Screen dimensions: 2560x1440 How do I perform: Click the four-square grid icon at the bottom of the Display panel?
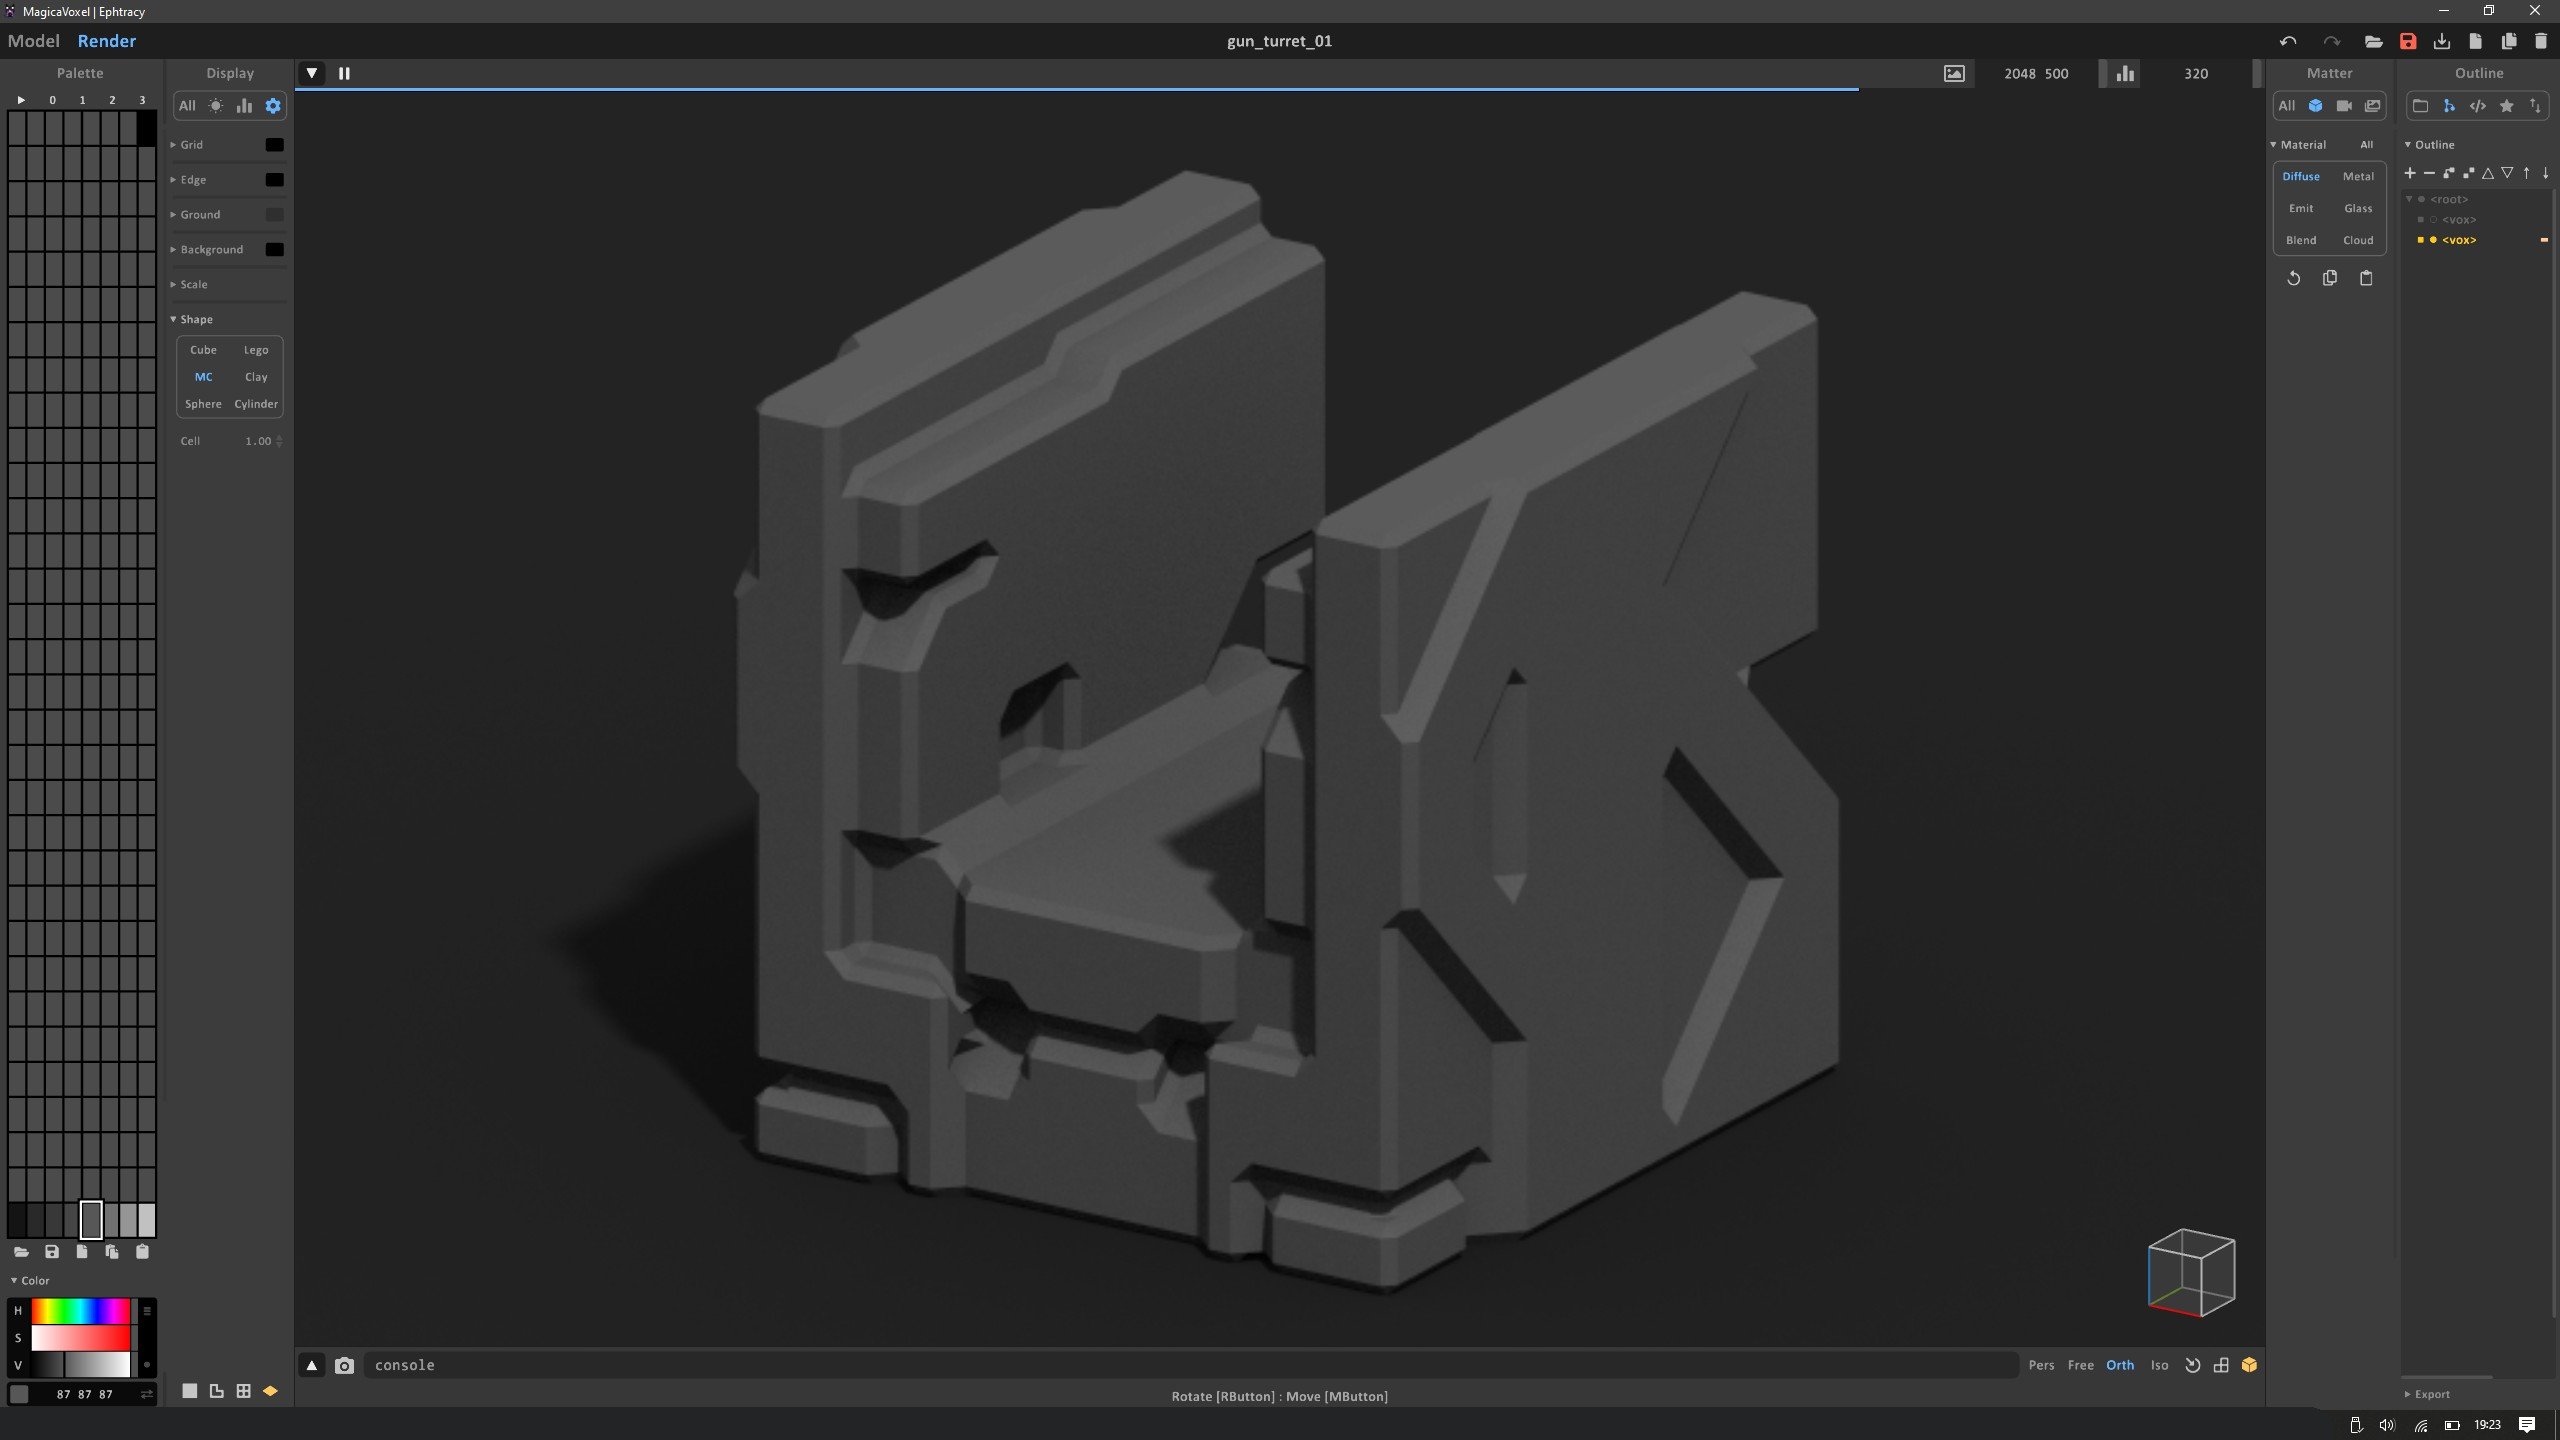click(243, 1391)
